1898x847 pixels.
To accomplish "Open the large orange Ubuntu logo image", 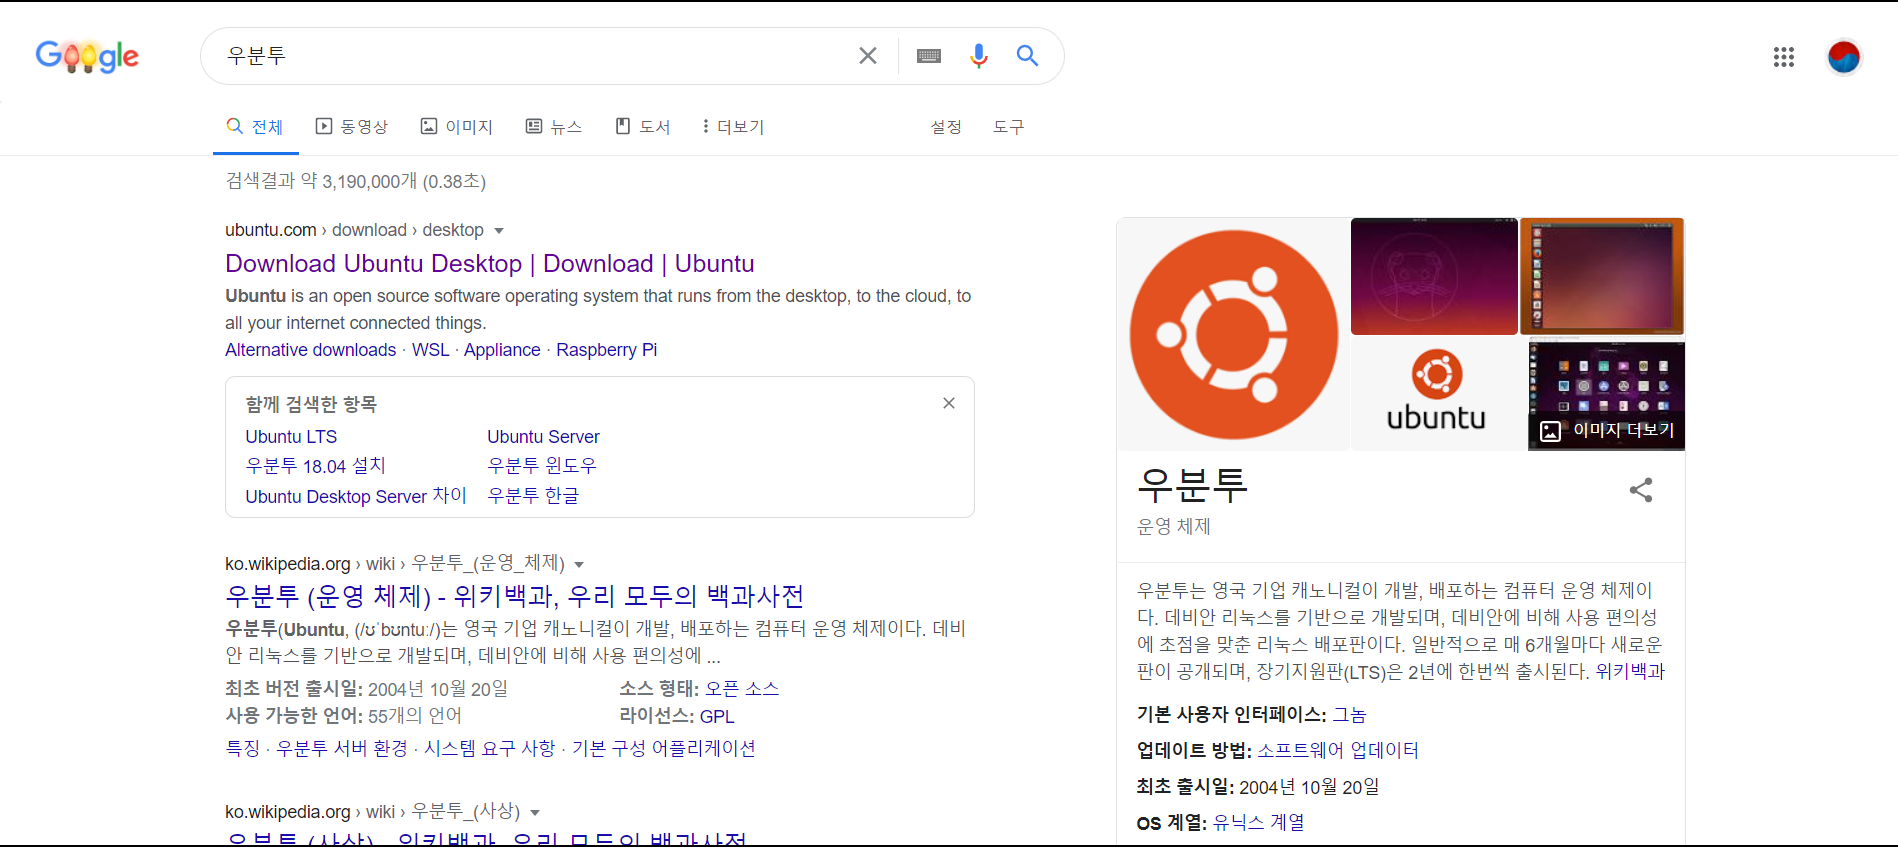I will pyautogui.click(x=1233, y=334).
